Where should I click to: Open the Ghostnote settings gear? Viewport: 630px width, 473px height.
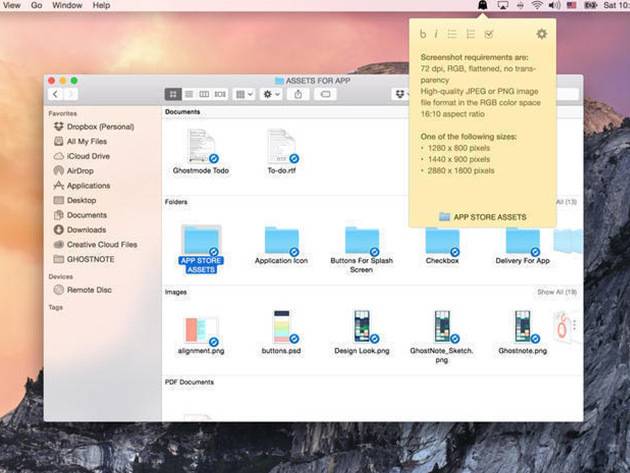pos(541,34)
